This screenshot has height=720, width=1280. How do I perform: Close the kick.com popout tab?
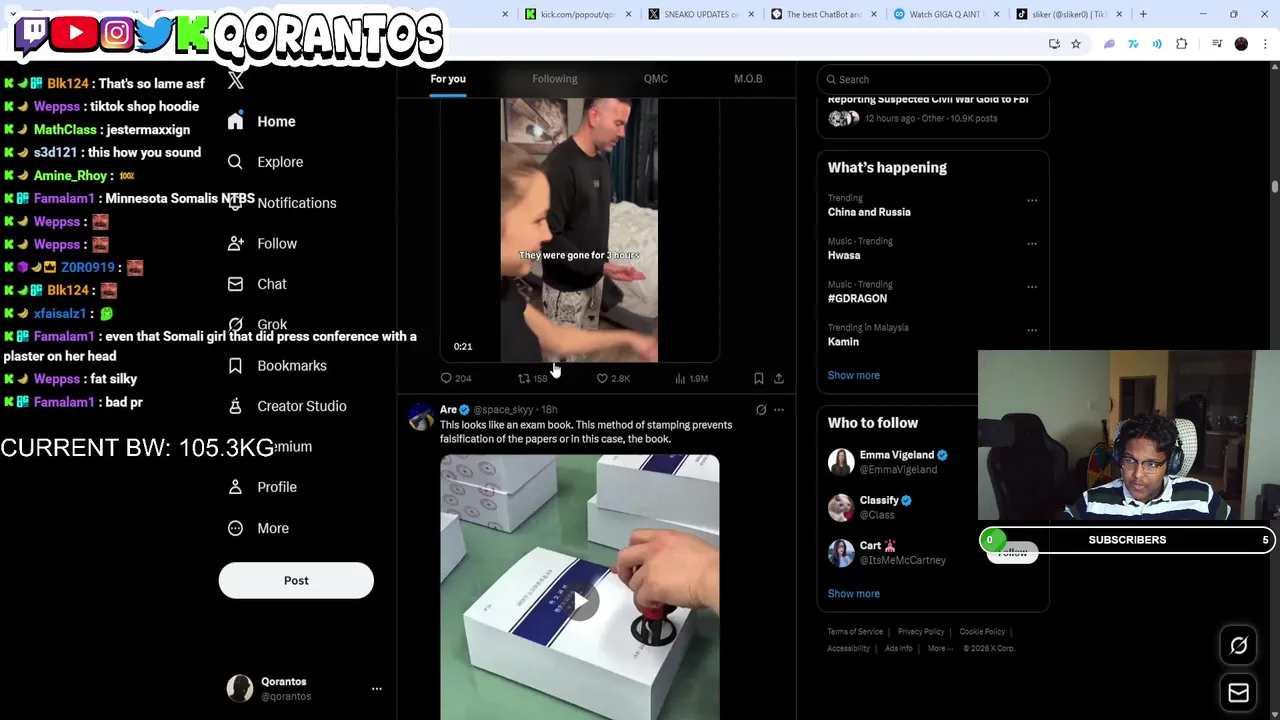coord(628,14)
